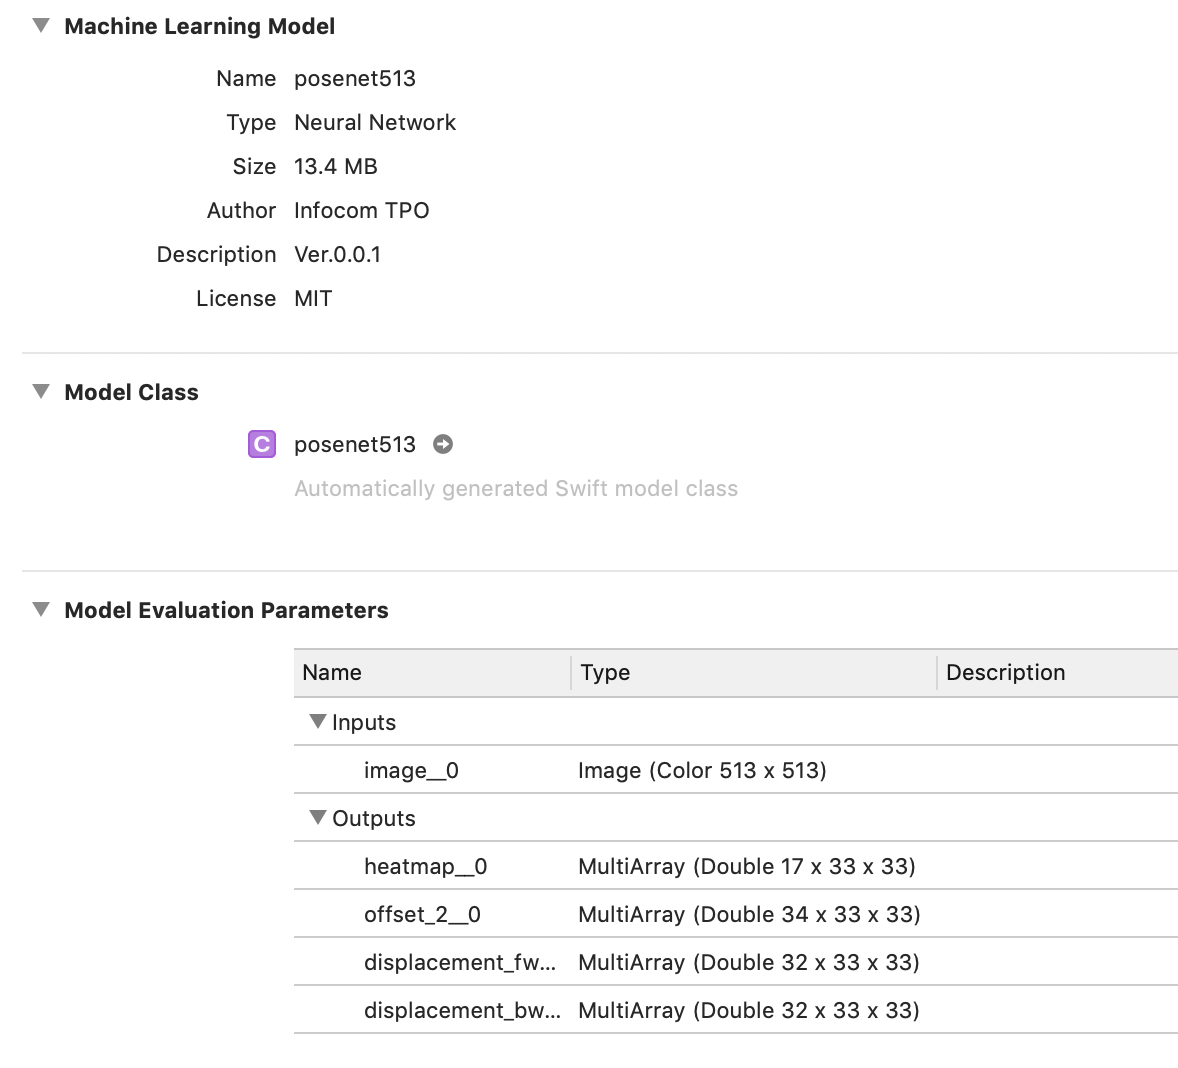Screen dimensions: 1178x1068
Task: Click the Name column header
Action: tap(332, 673)
